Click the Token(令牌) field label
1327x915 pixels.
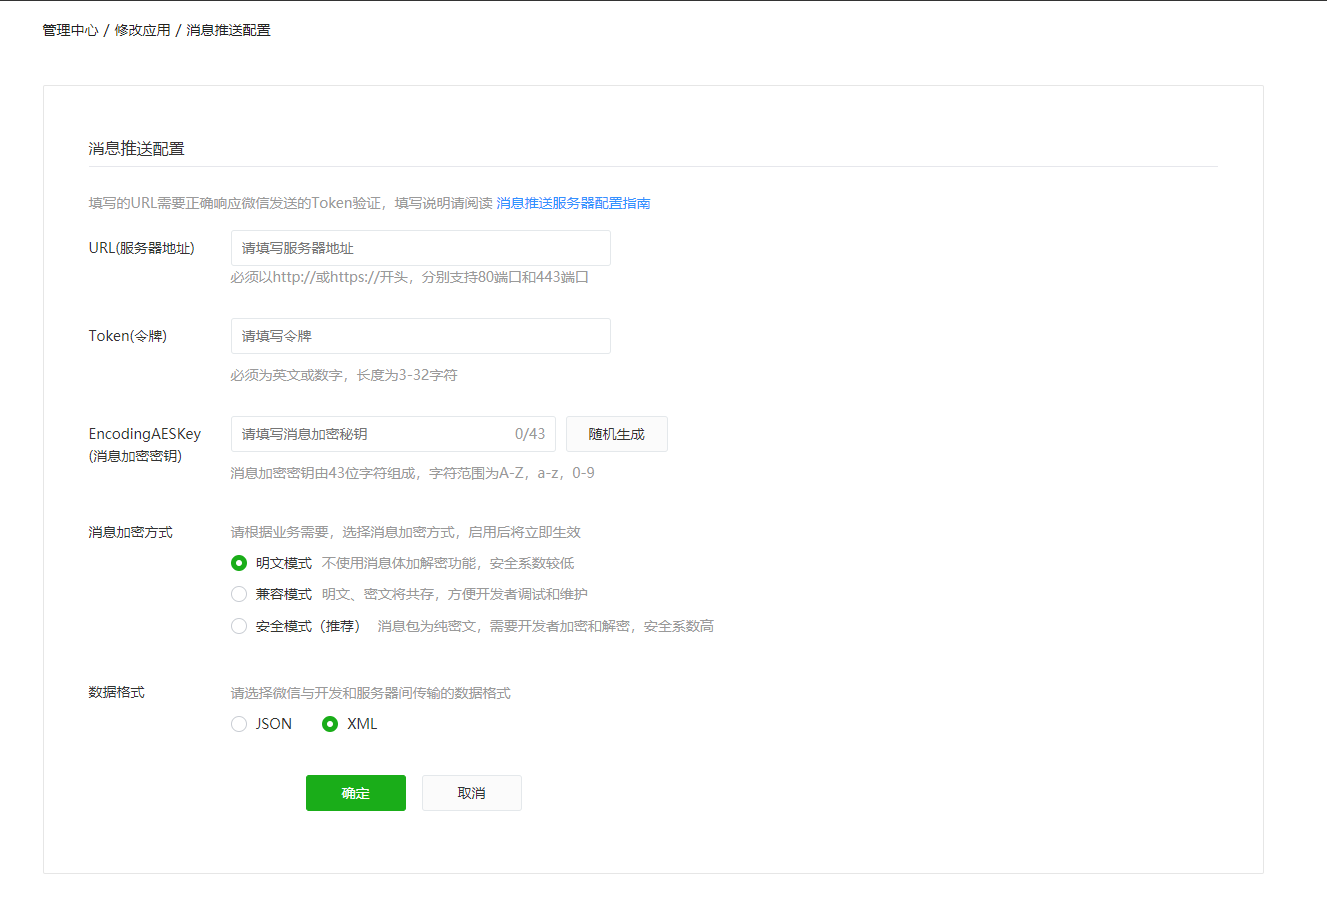pos(127,336)
